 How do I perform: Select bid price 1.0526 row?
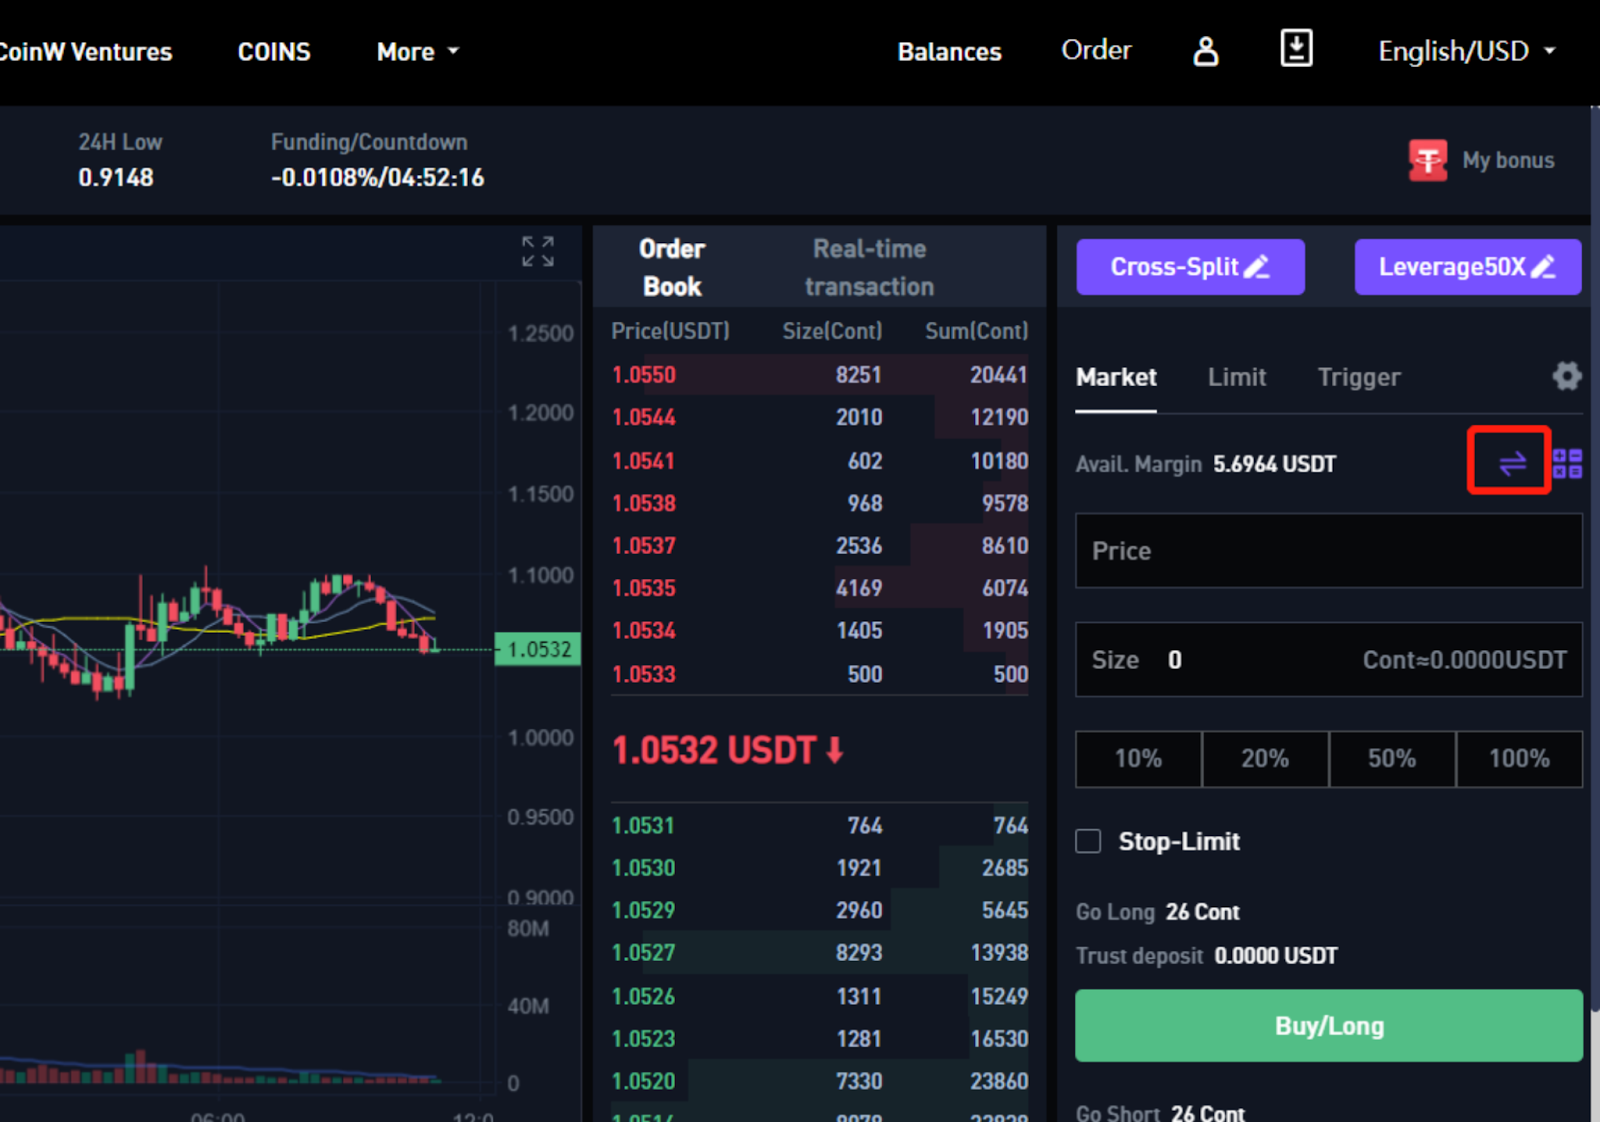click(819, 997)
